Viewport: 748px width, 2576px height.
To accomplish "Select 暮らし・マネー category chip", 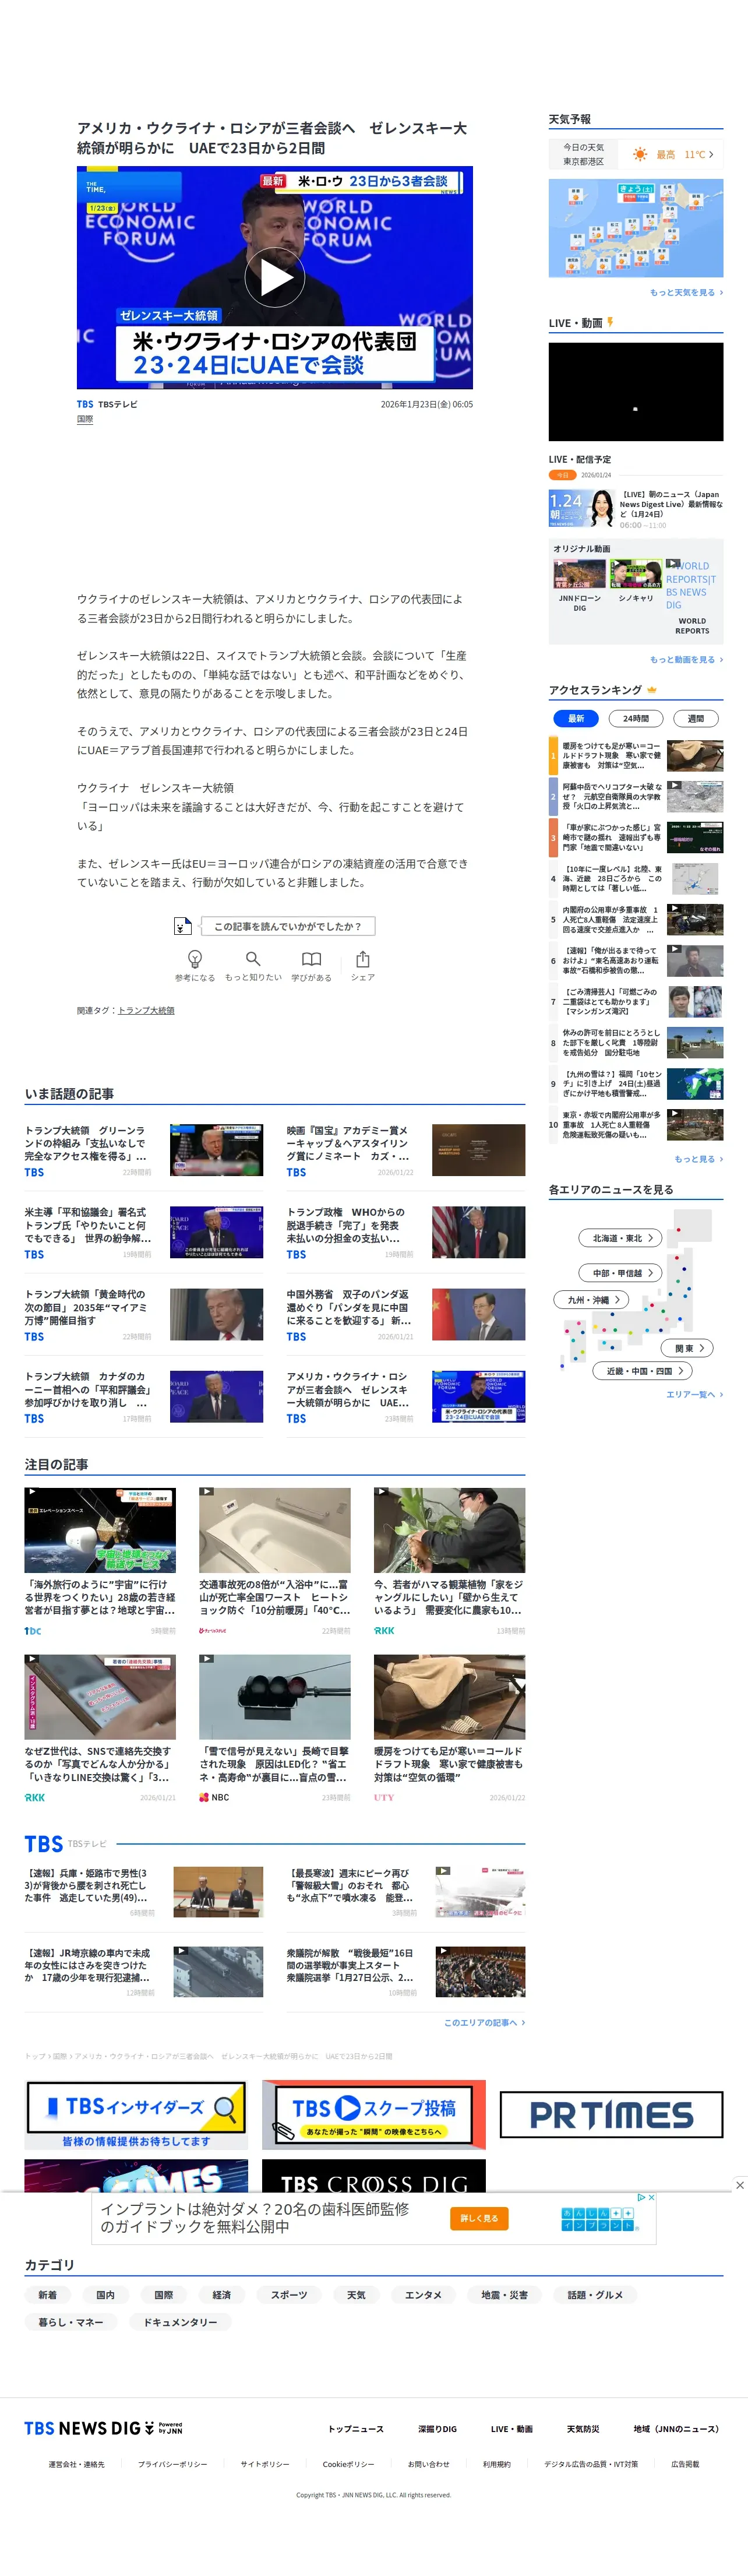I will click(71, 2322).
